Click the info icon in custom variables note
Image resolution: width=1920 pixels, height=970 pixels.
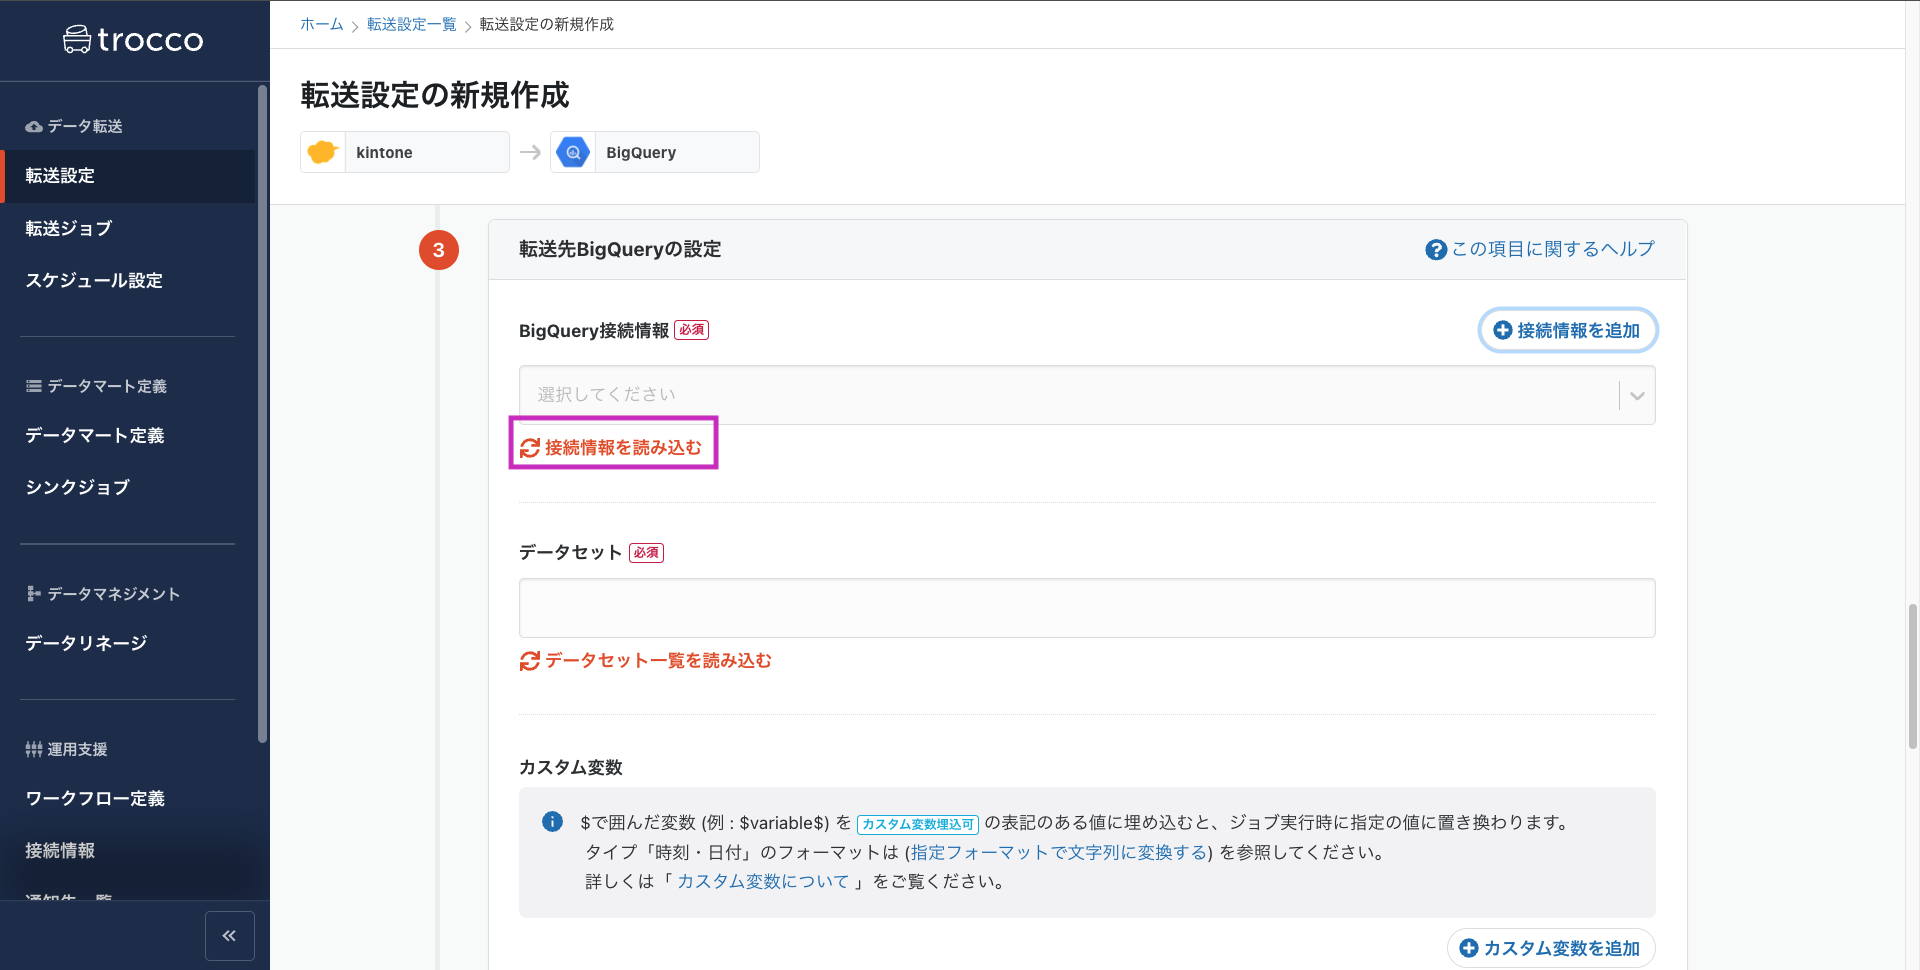pyautogui.click(x=552, y=822)
